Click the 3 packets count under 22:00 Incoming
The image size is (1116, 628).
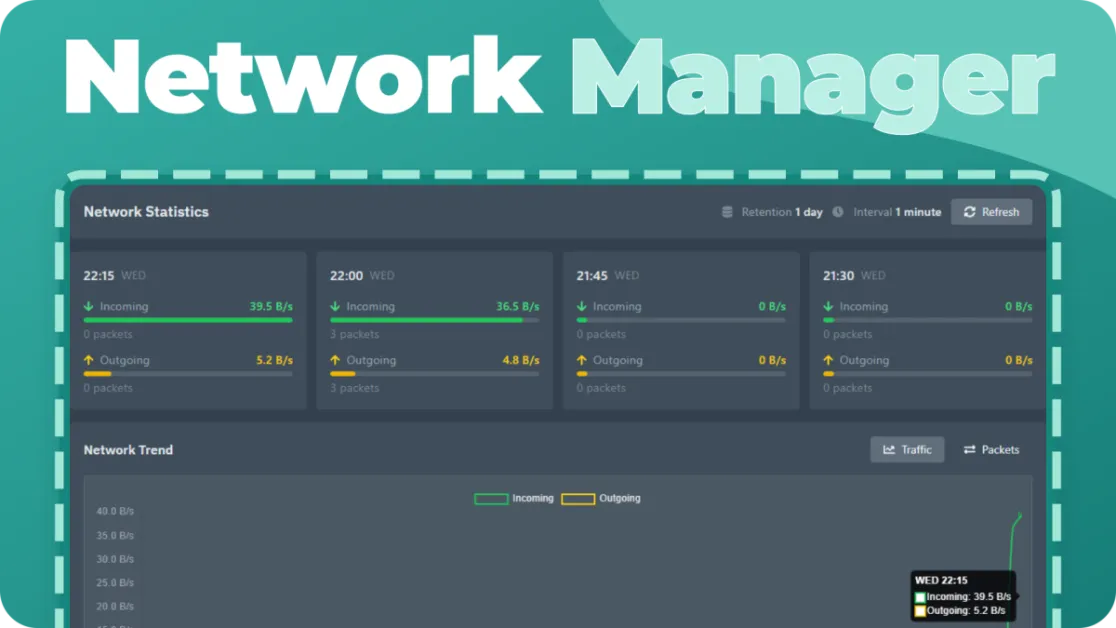354,334
